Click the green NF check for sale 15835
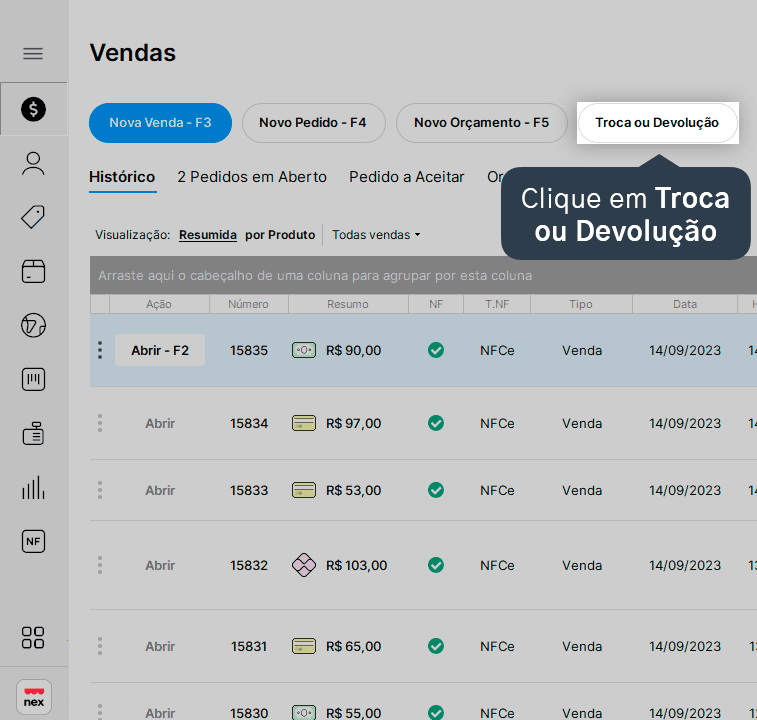Screen dimensions: 757x720 pyautogui.click(x=436, y=350)
